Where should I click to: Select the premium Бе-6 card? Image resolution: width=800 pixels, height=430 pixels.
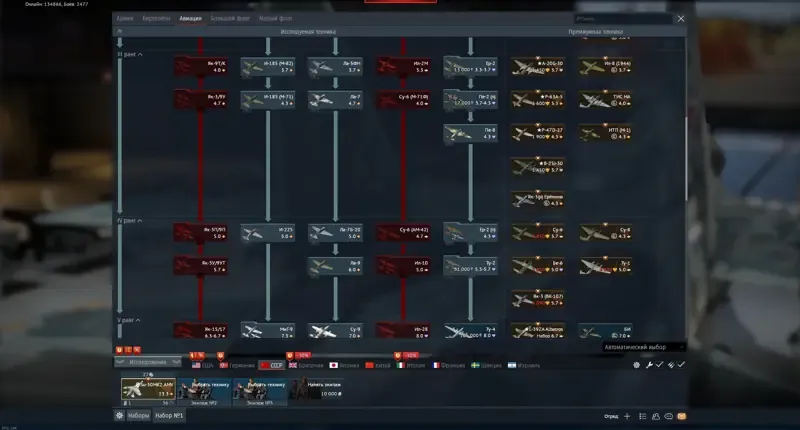(538, 266)
